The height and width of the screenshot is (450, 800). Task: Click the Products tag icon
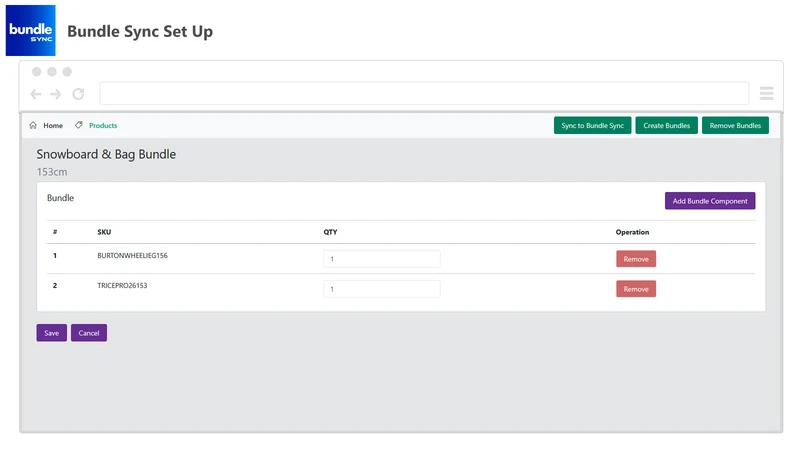[x=79, y=125]
